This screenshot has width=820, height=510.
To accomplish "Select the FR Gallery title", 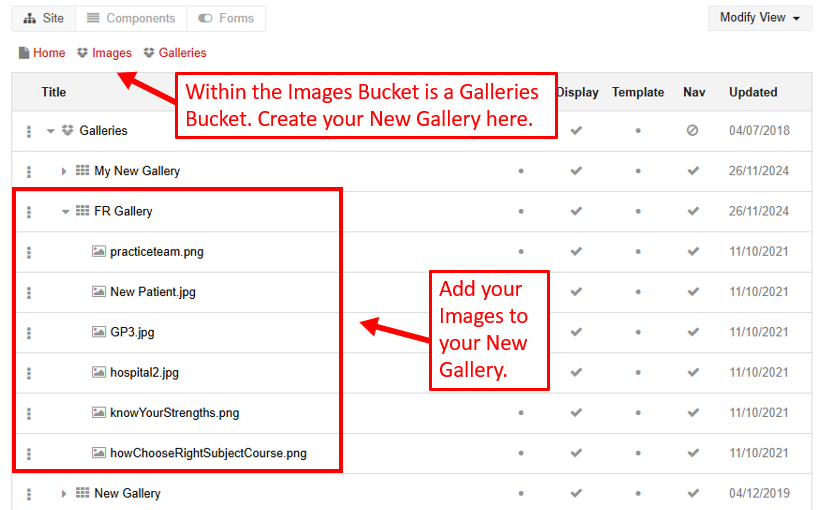I will 123,211.
